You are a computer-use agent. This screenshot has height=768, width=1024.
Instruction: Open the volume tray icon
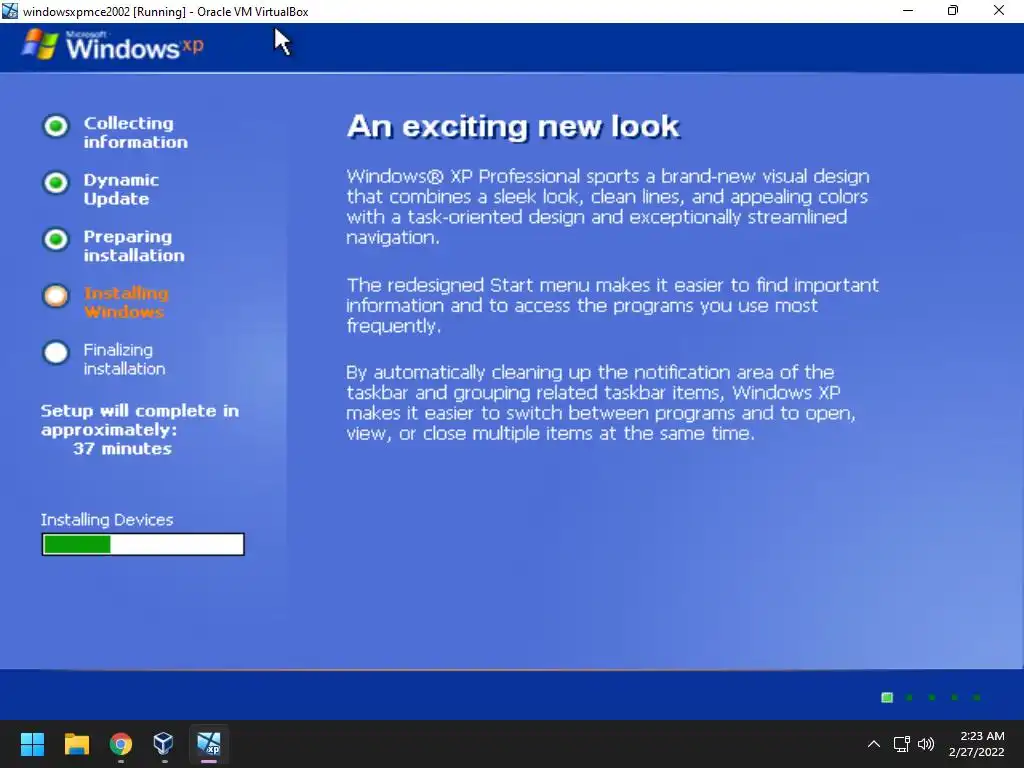pyautogui.click(x=926, y=744)
